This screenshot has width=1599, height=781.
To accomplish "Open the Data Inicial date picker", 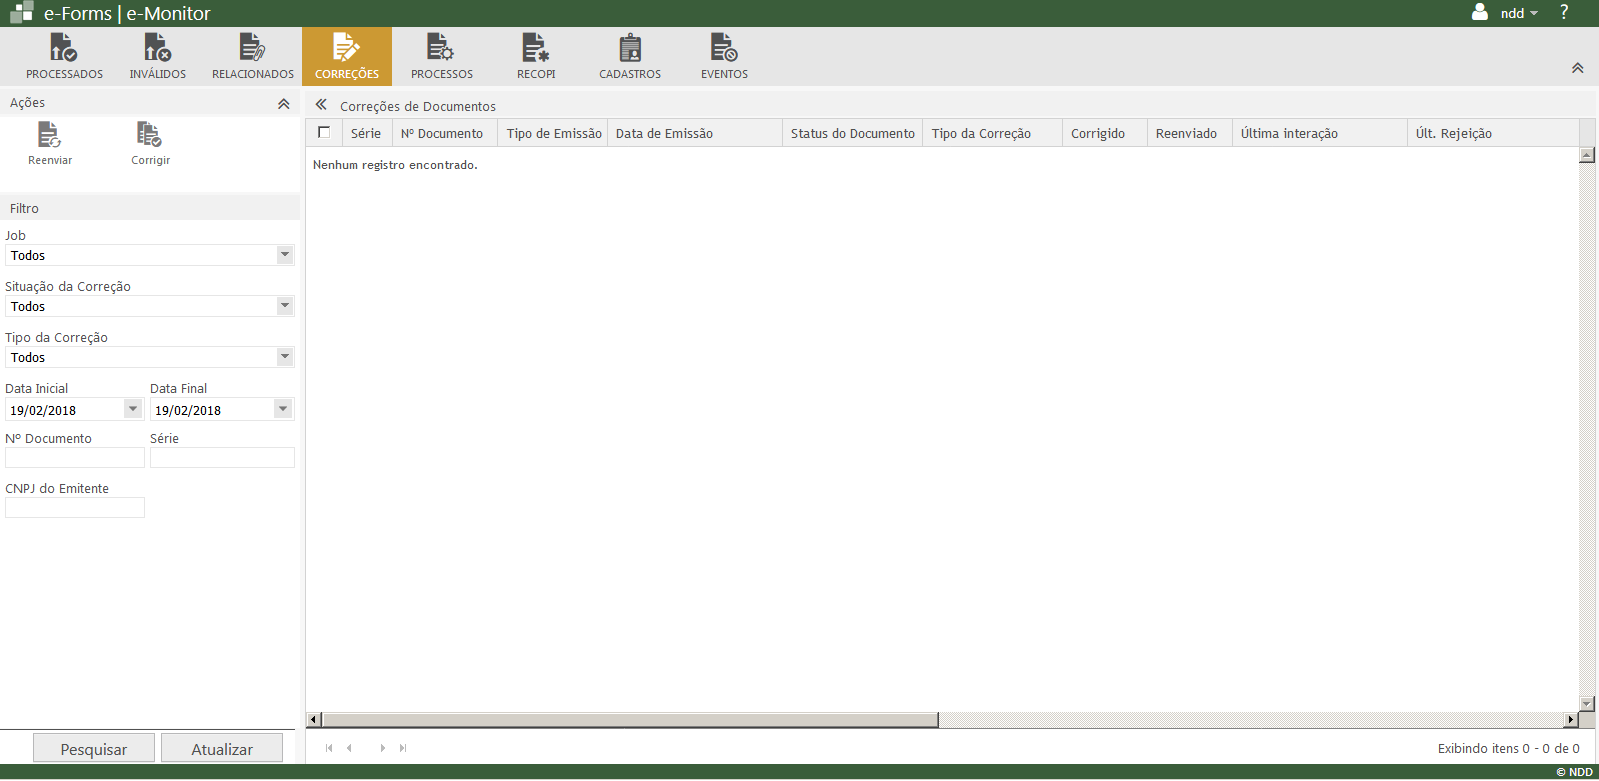I will (133, 409).
